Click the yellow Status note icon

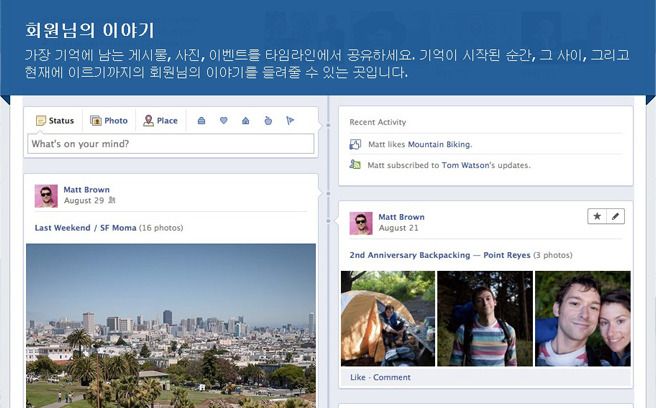(41, 121)
